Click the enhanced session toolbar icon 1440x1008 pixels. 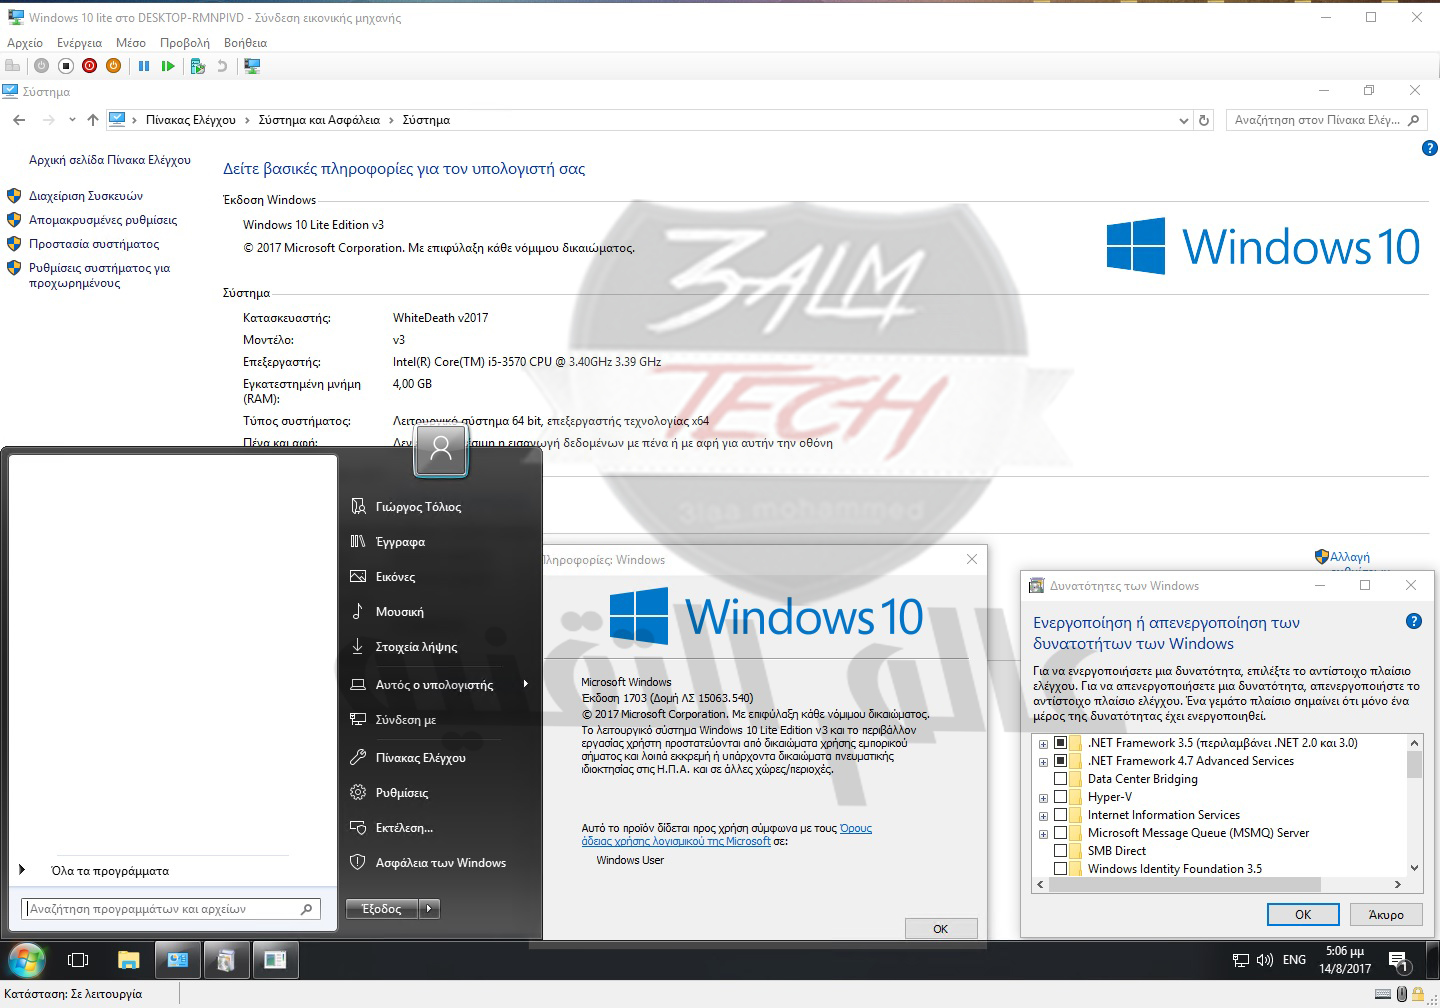(x=252, y=66)
